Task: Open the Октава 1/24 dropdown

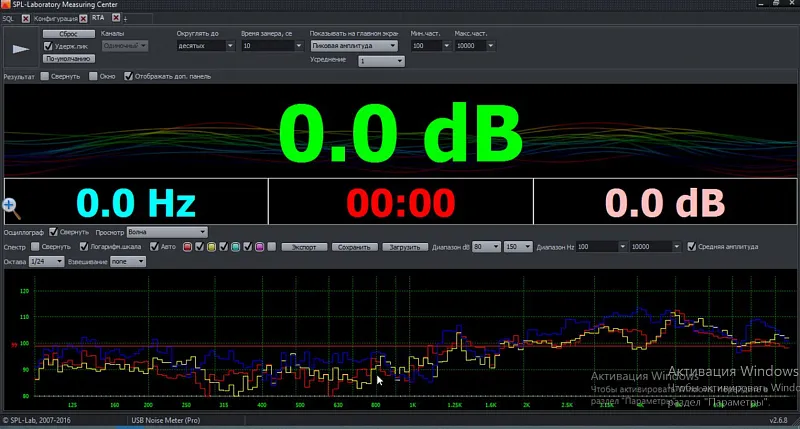Action: click(x=48, y=261)
